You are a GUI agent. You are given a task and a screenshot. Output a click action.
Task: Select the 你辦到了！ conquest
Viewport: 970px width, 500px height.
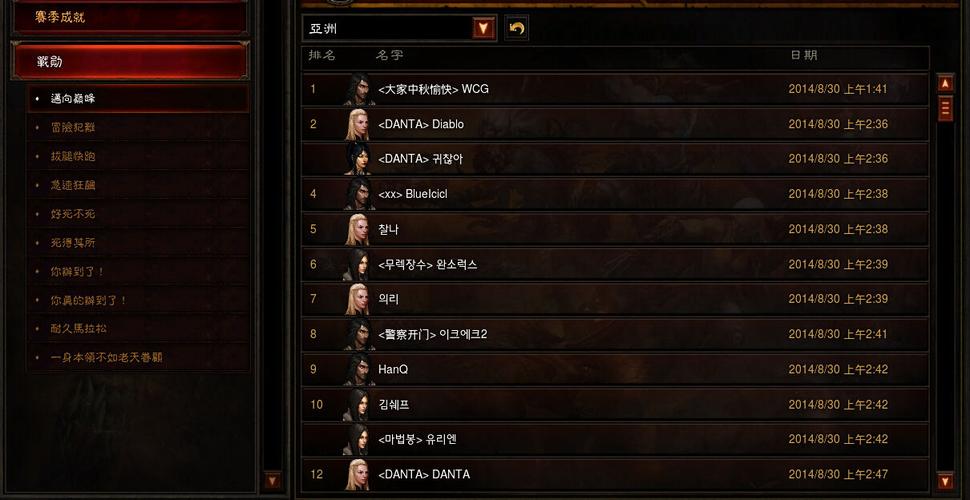click(x=138, y=272)
